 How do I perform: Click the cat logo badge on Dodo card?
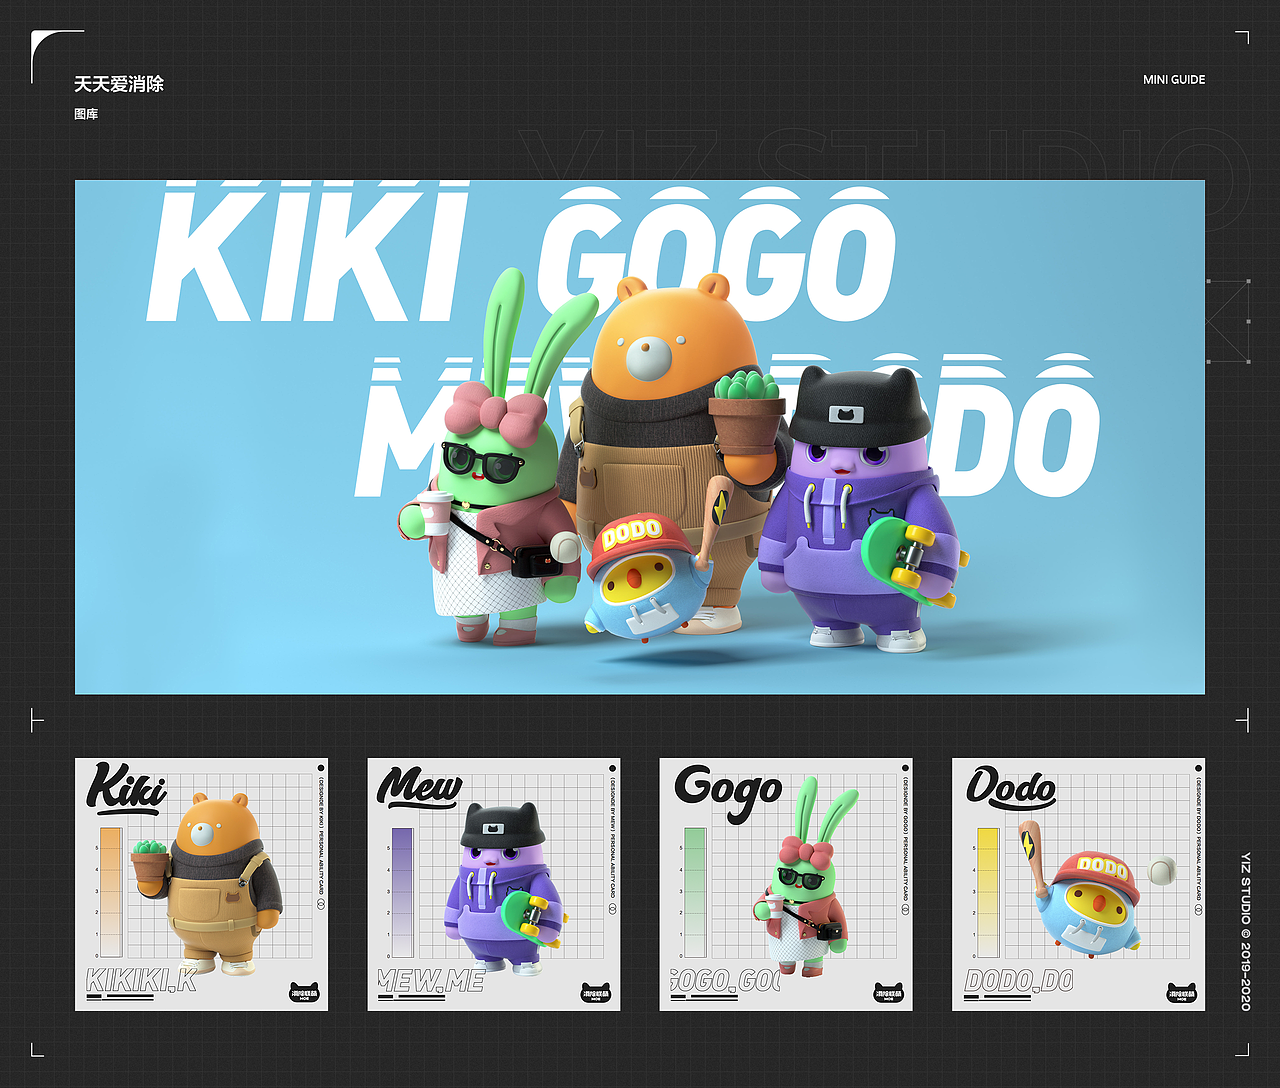point(1181,992)
